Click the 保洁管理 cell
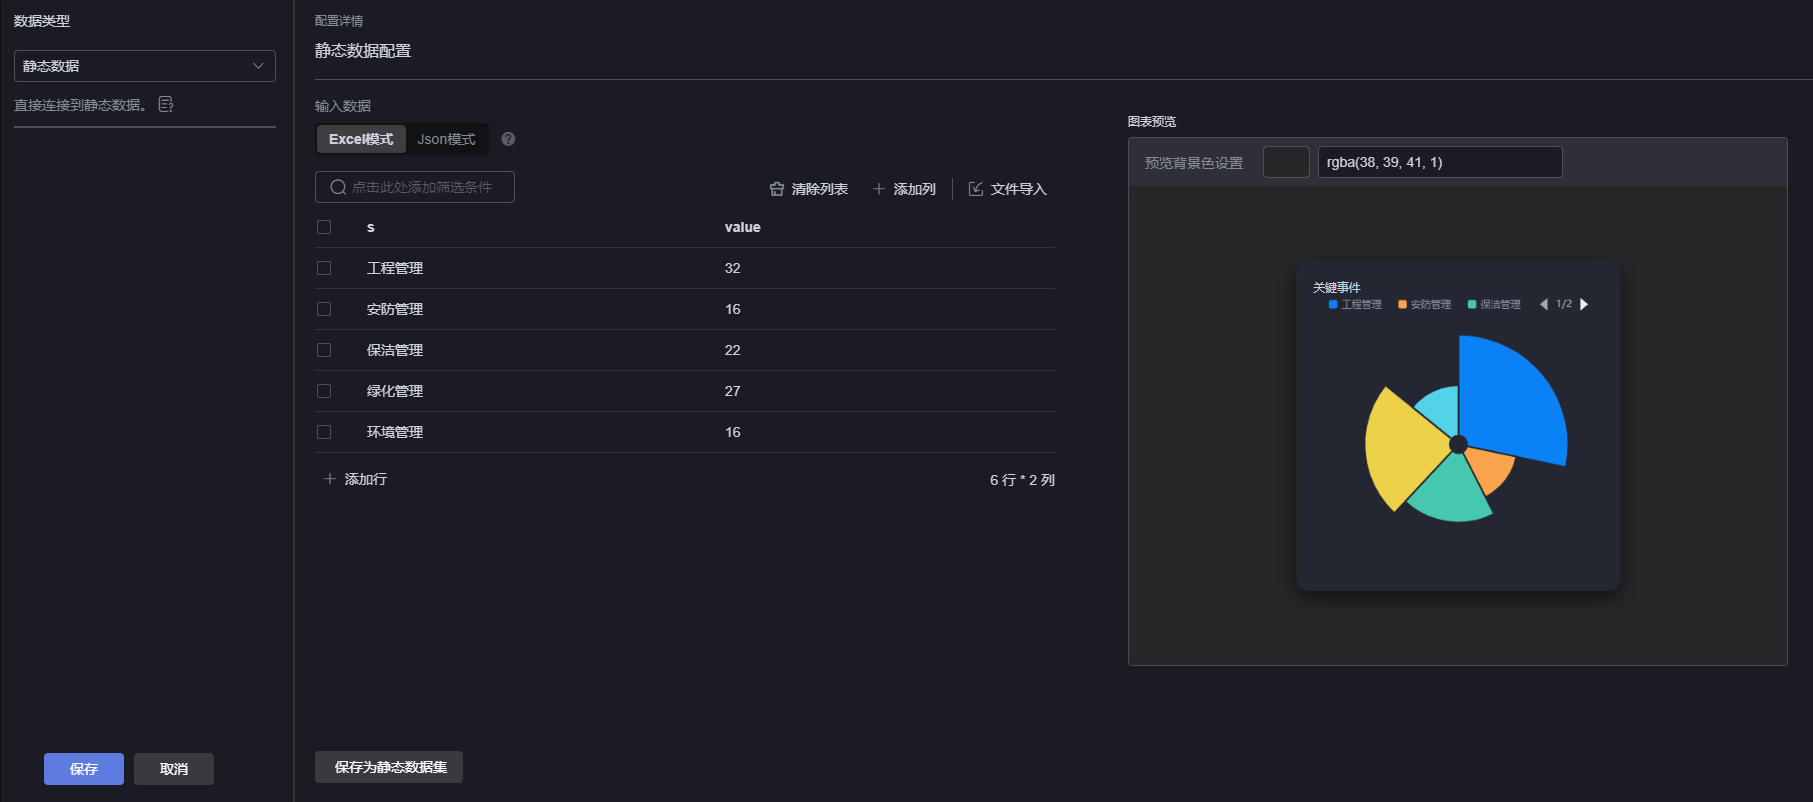Image resolution: width=1813 pixels, height=802 pixels. tap(395, 350)
